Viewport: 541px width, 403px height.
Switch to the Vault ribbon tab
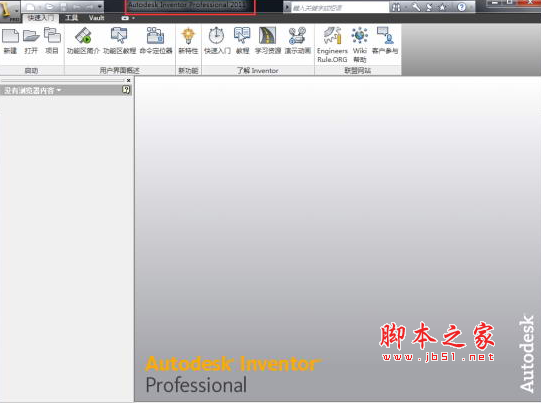coord(96,18)
